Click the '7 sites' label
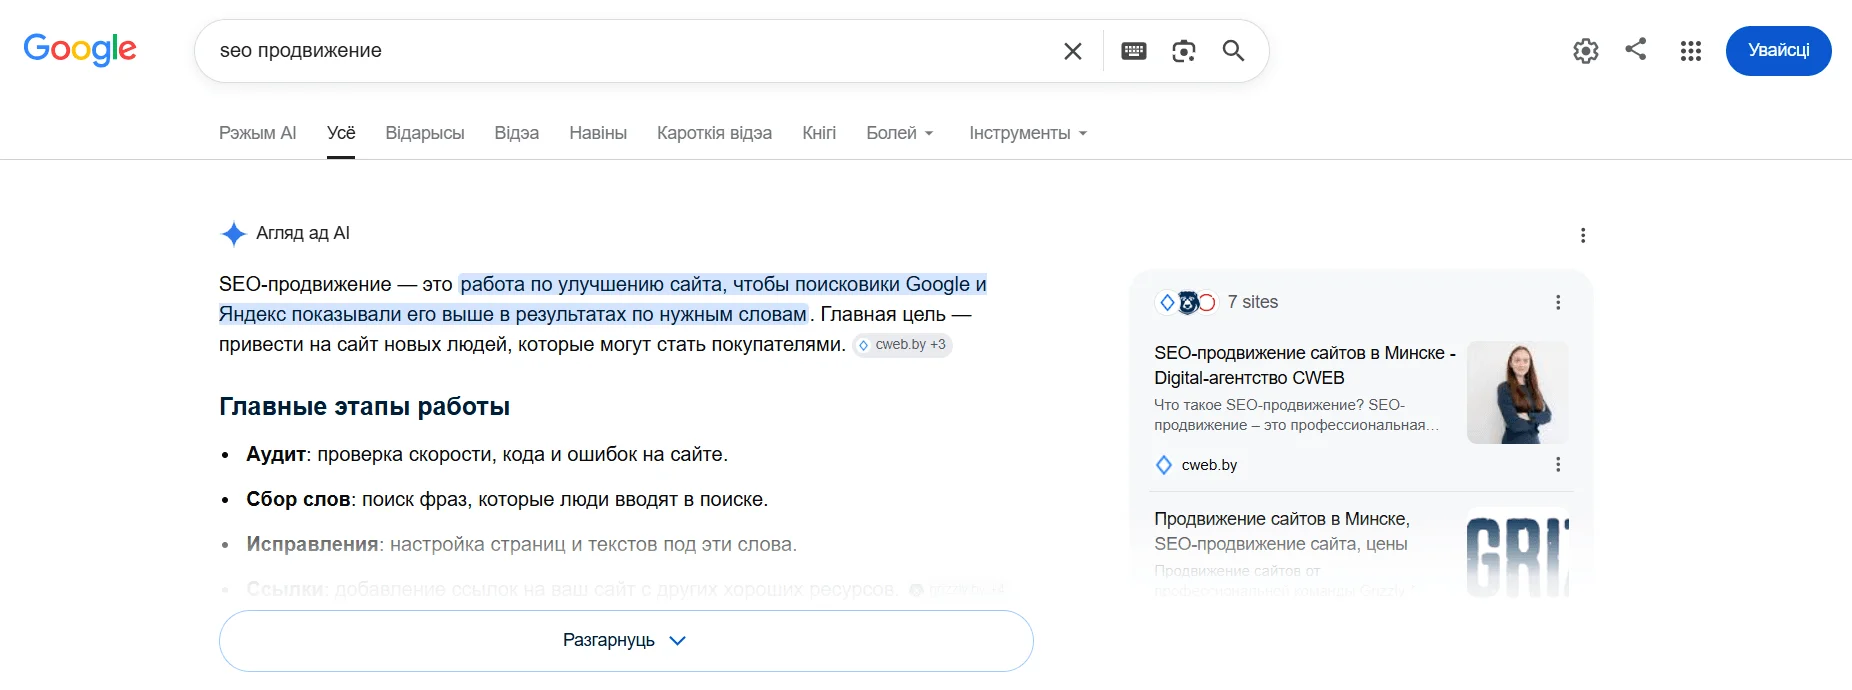This screenshot has width=1852, height=690. 1253,302
